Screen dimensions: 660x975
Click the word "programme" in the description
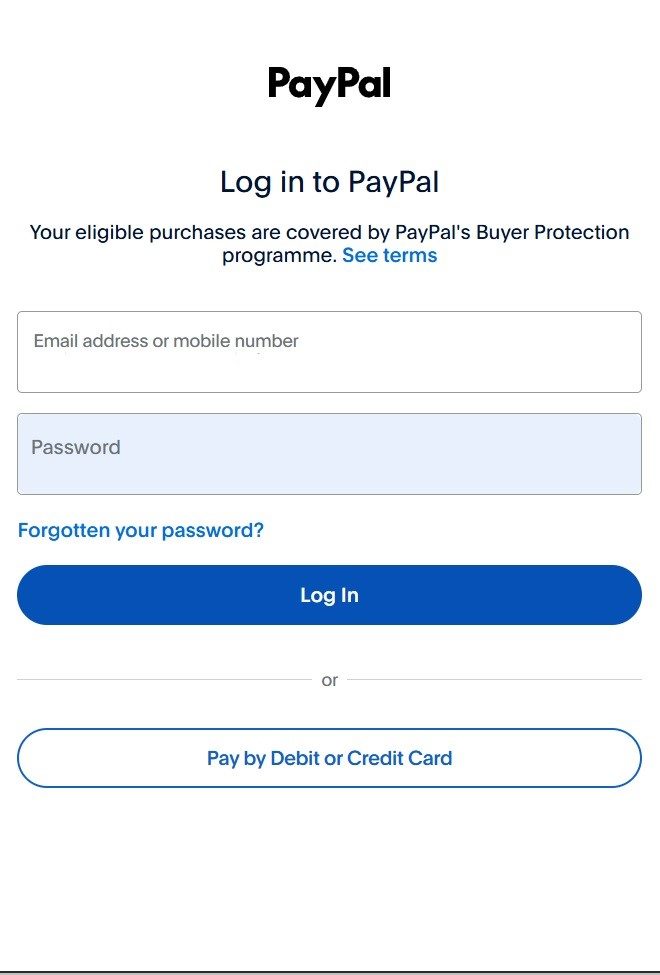(x=279, y=255)
